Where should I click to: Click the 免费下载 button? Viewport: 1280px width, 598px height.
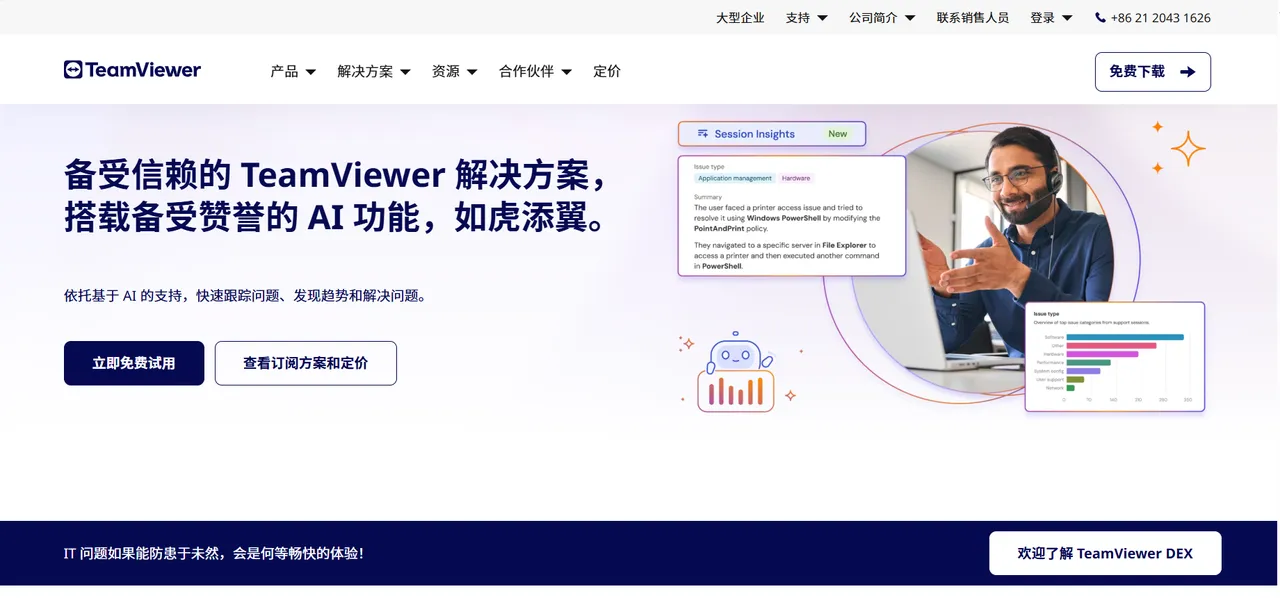[x=1153, y=72]
